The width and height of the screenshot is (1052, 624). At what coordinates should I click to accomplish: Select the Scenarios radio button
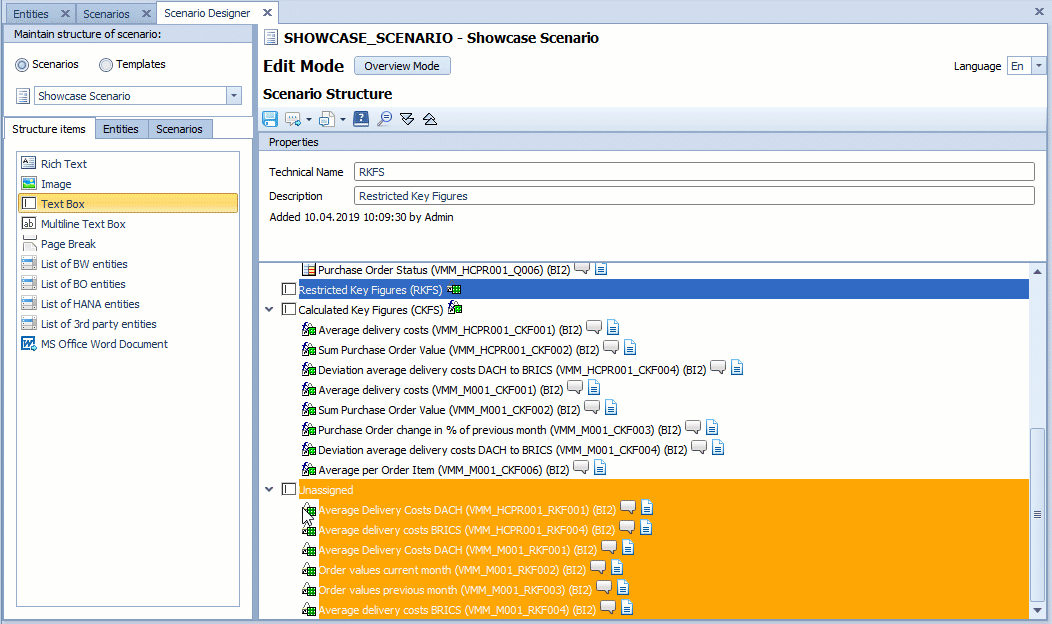pyautogui.click(x=21, y=65)
